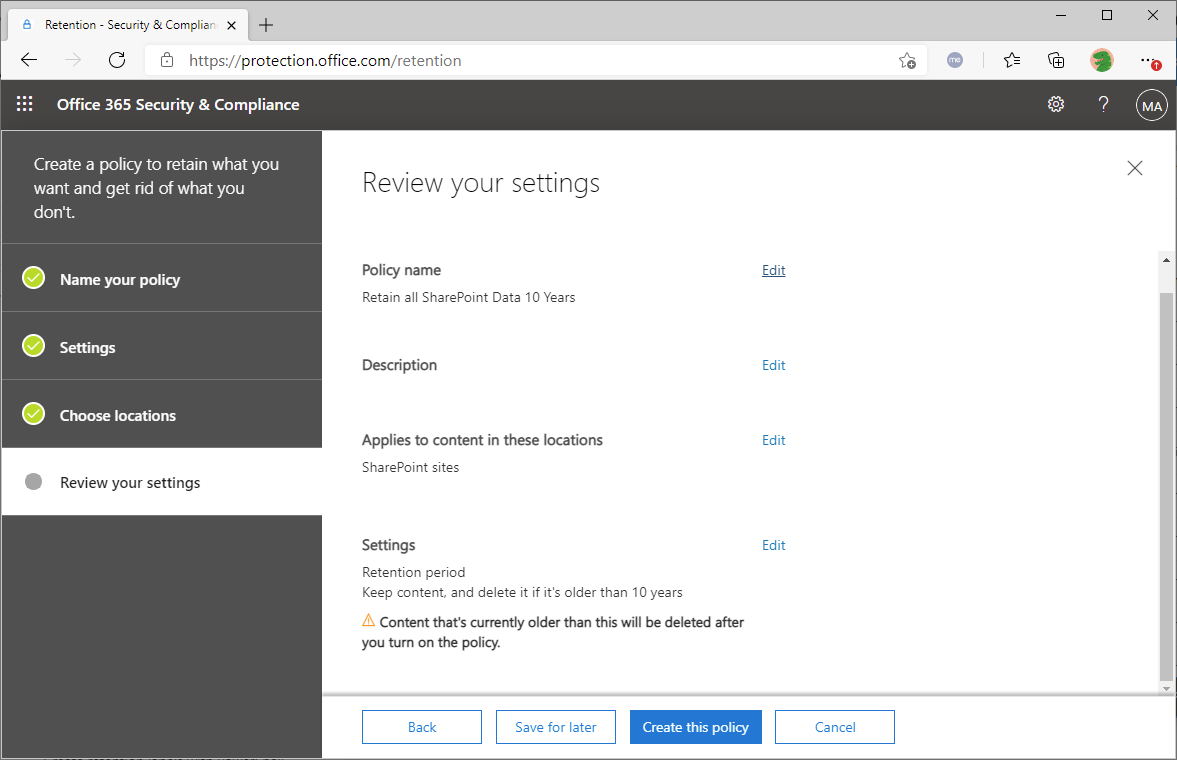Open the browser Favorites list
This screenshot has width=1177, height=760.
coord(1011,60)
